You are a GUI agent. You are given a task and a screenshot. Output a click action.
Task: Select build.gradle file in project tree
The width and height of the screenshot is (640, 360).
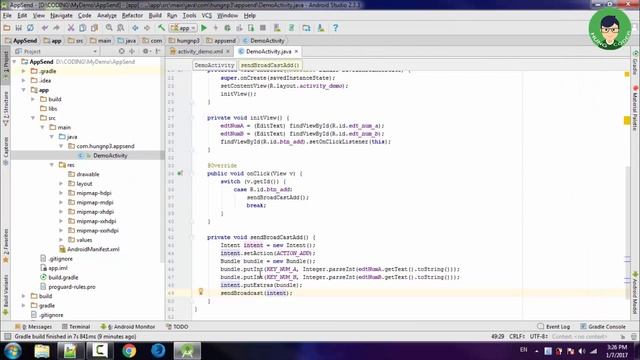click(59, 277)
